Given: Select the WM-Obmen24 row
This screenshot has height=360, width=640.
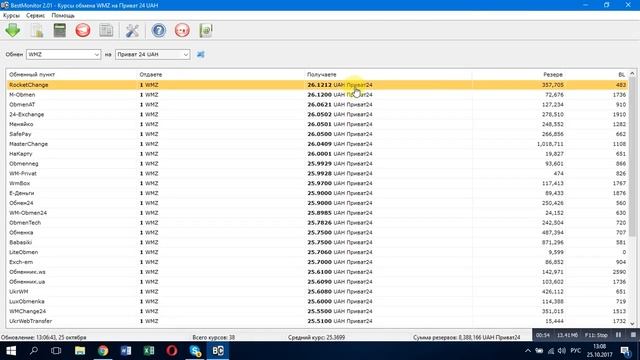Looking at the screenshot, I should click(x=318, y=213).
